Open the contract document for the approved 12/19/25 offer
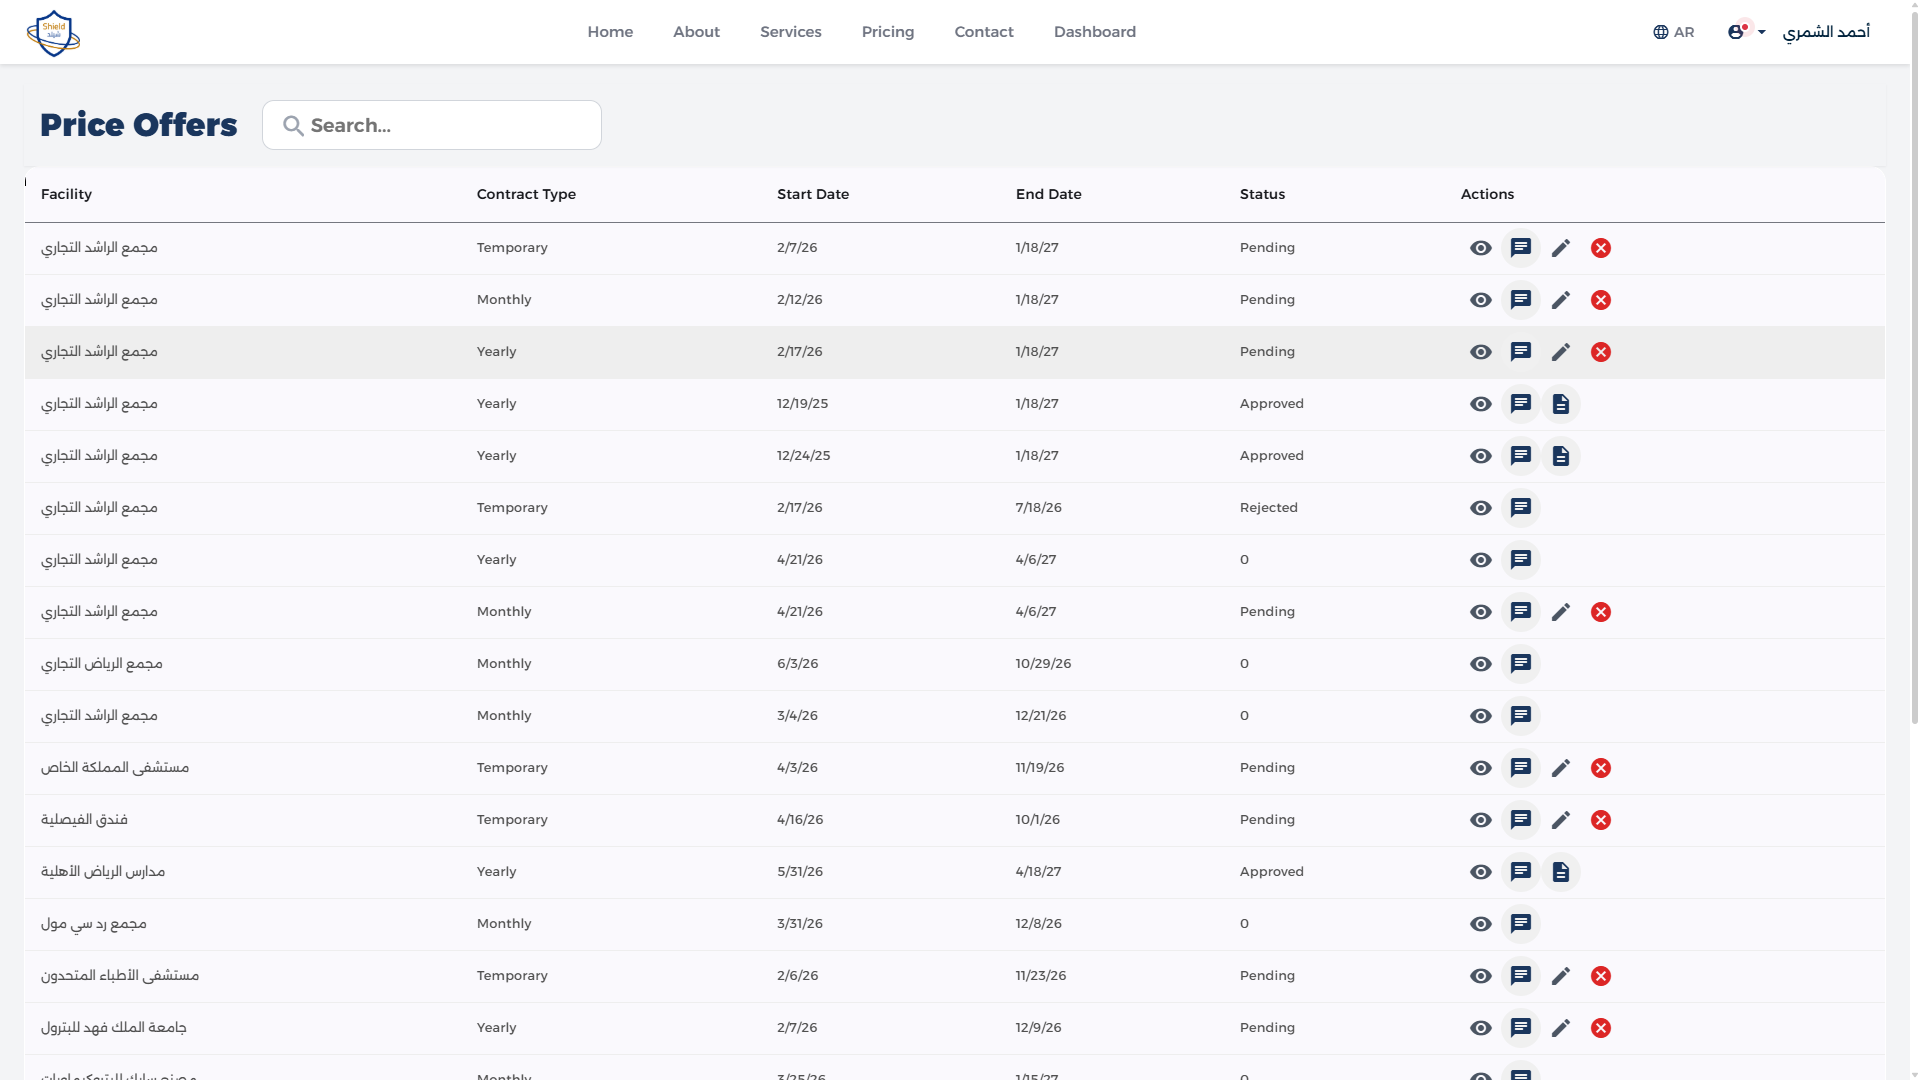Image resolution: width=1920 pixels, height=1080 pixels. pyautogui.click(x=1561, y=404)
